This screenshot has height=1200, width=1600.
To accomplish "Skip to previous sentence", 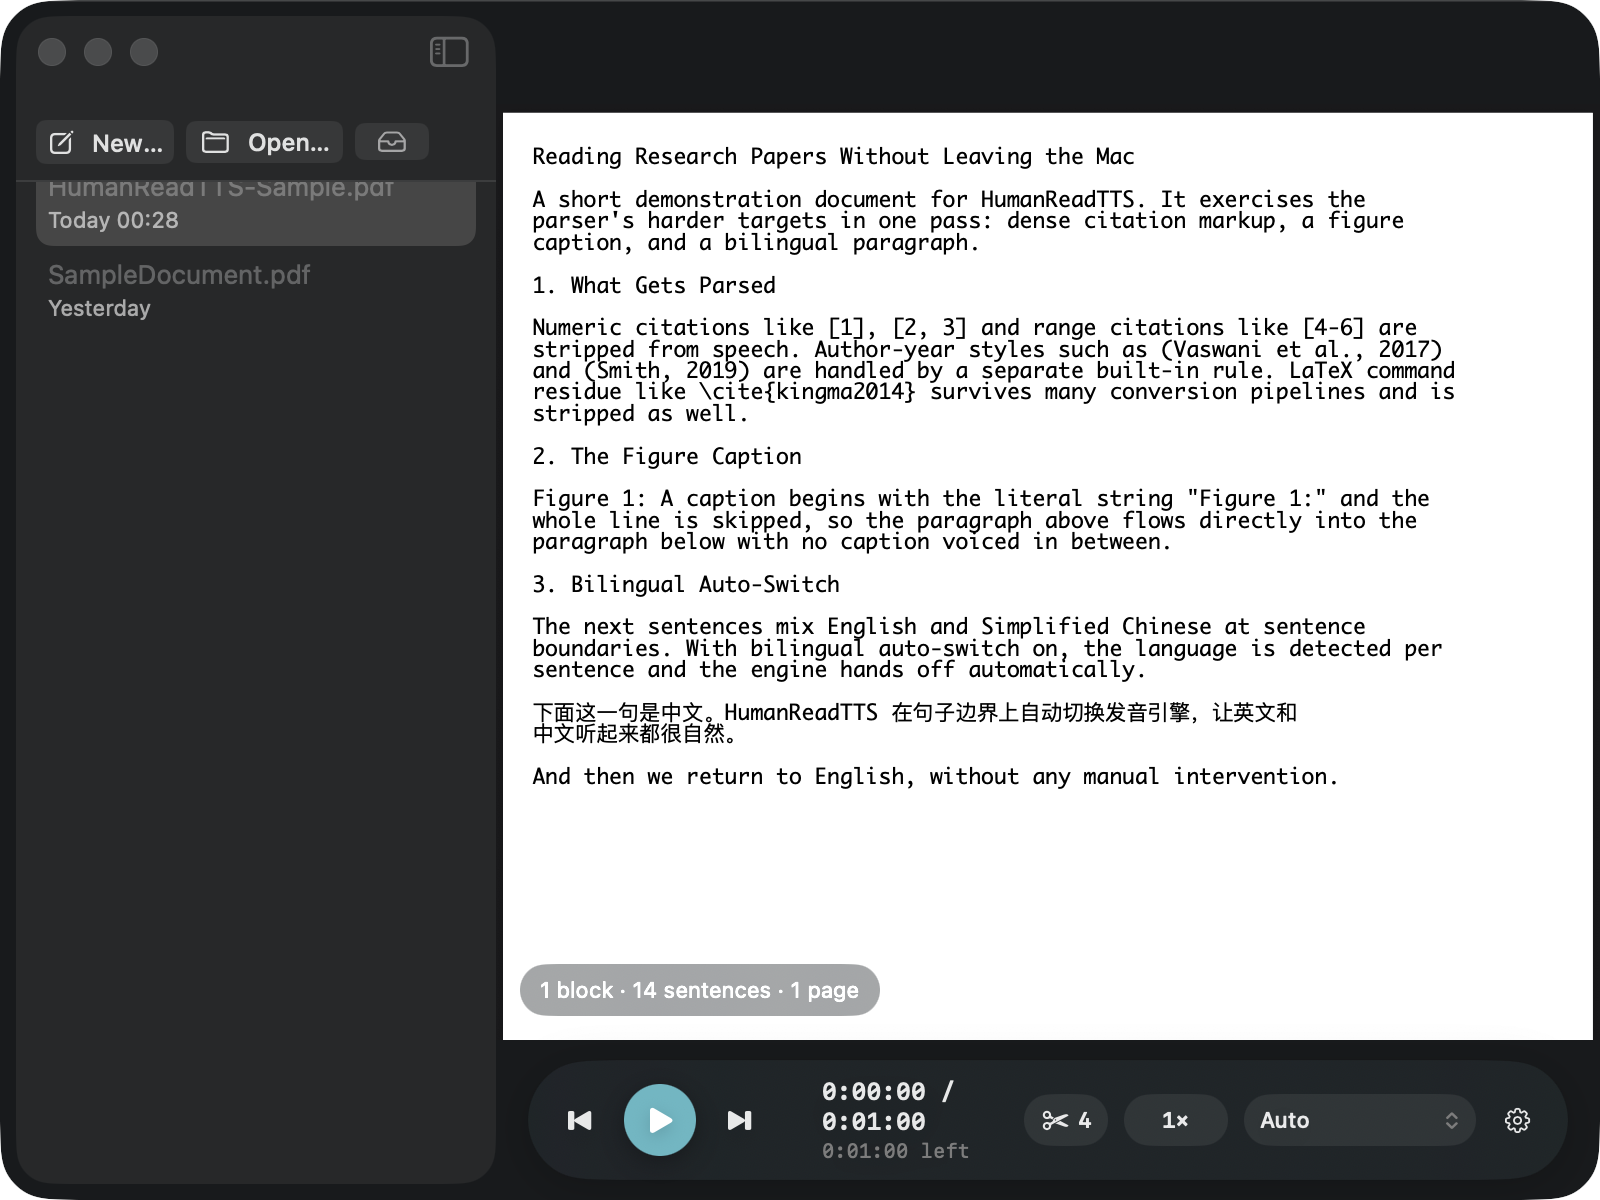I will click(580, 1120).
